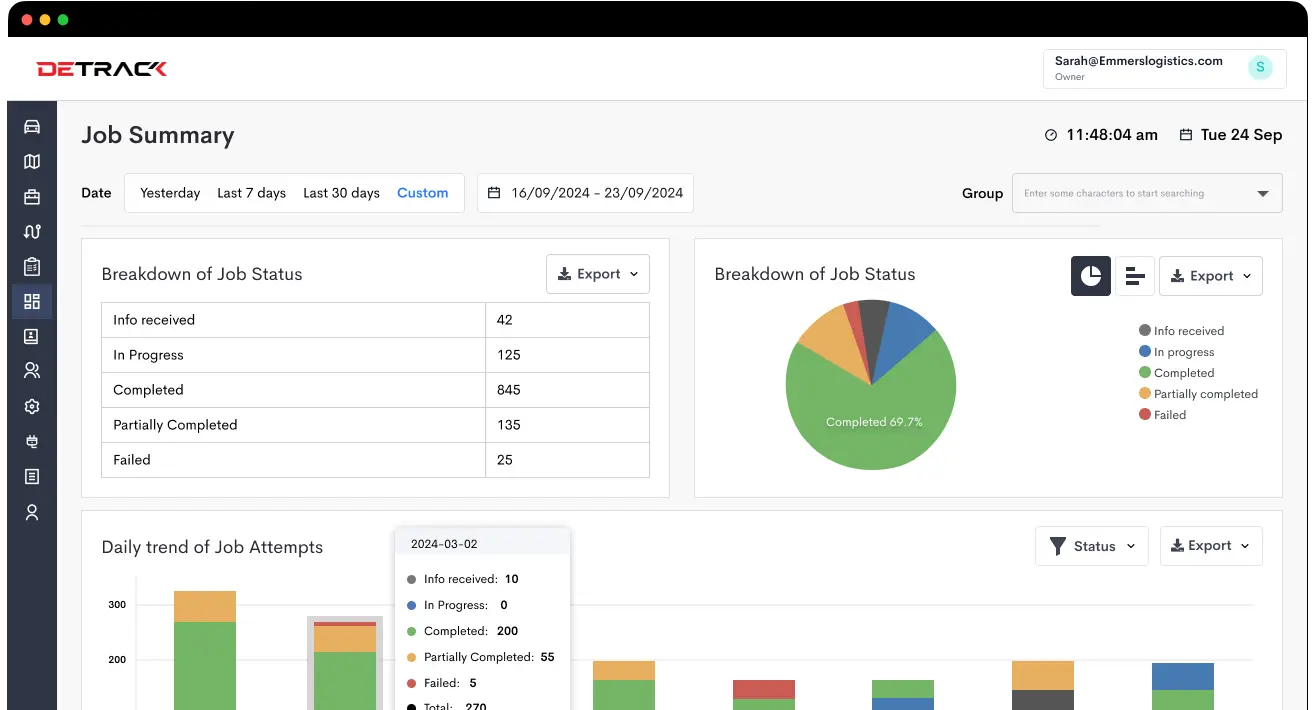Open the Sarah@Emmerslogistics.com account menu
The image size is (1314, 710).
point(1163,69)
